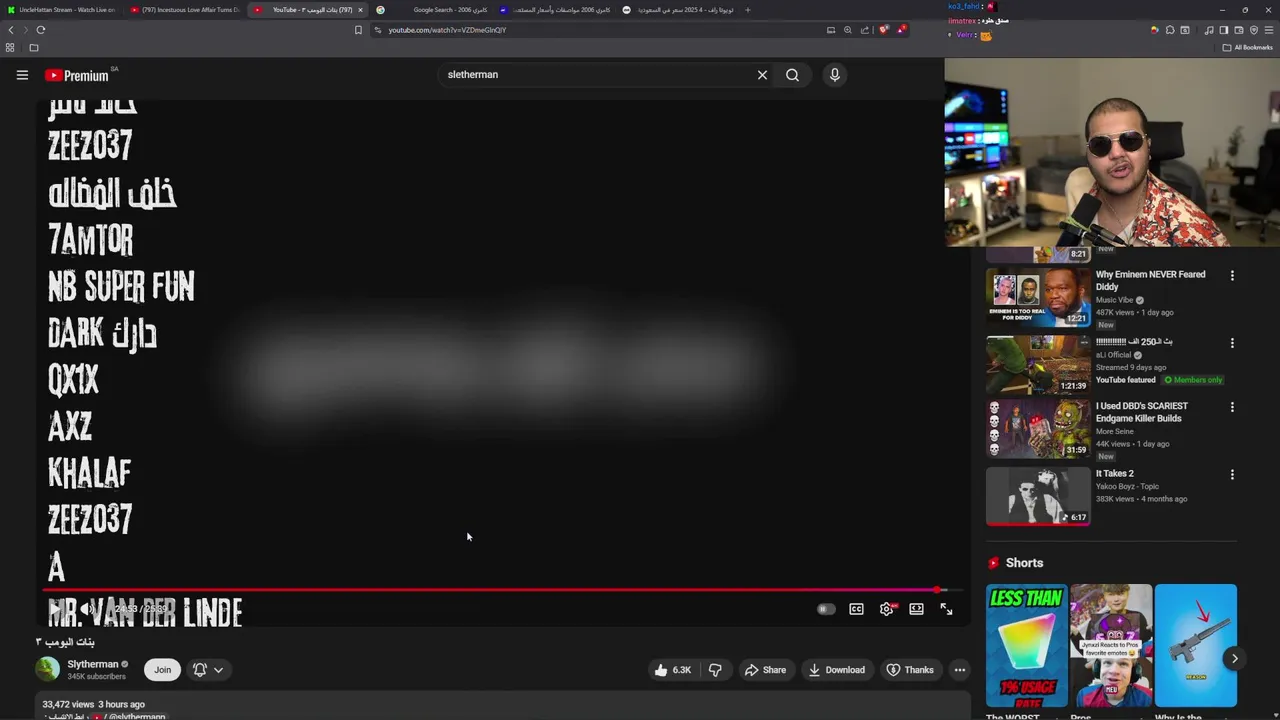Screen dimensions: 1280x720
Task: Grab the progress bar scrubber handle
Action: (938, 590)
